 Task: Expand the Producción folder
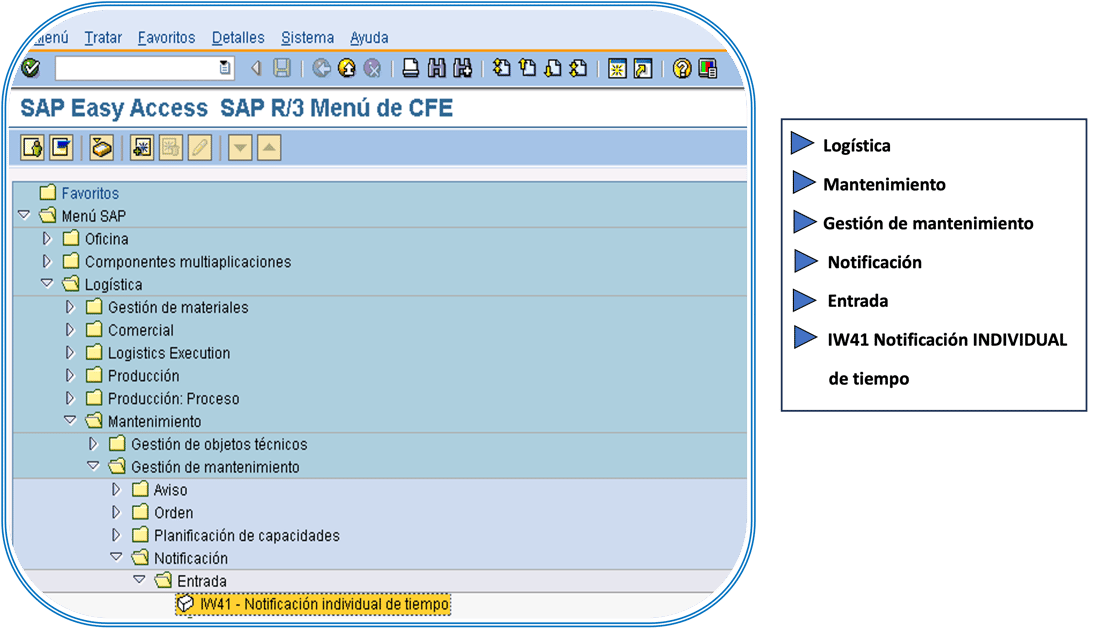[70, 376]
